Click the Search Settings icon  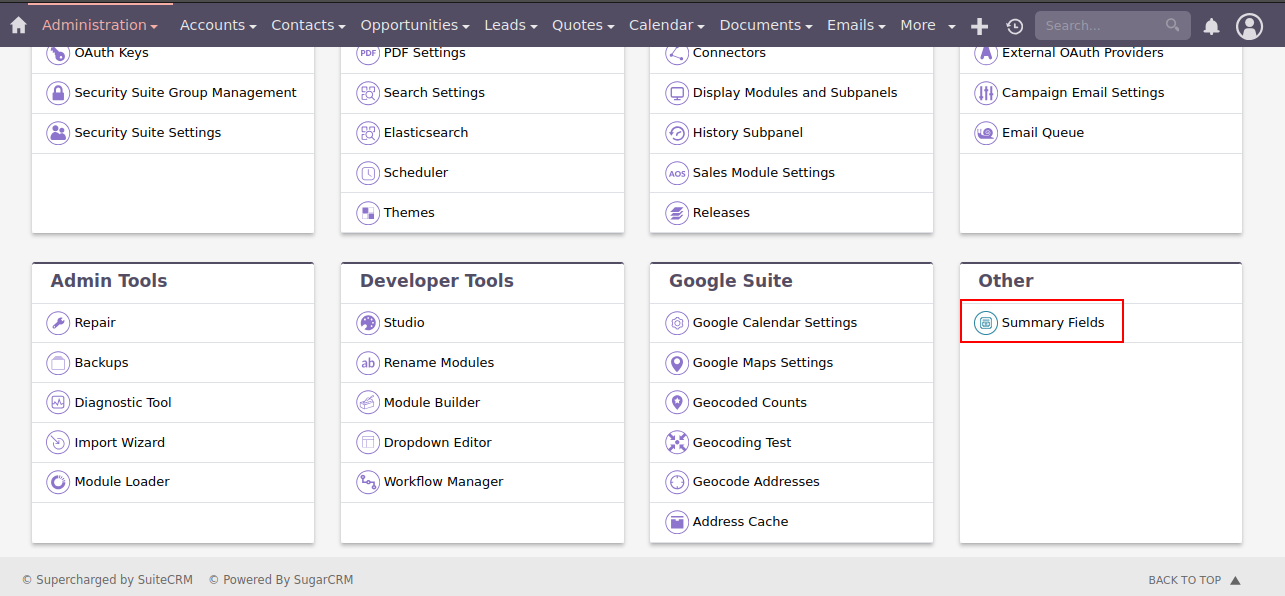[x=368, y=93]
